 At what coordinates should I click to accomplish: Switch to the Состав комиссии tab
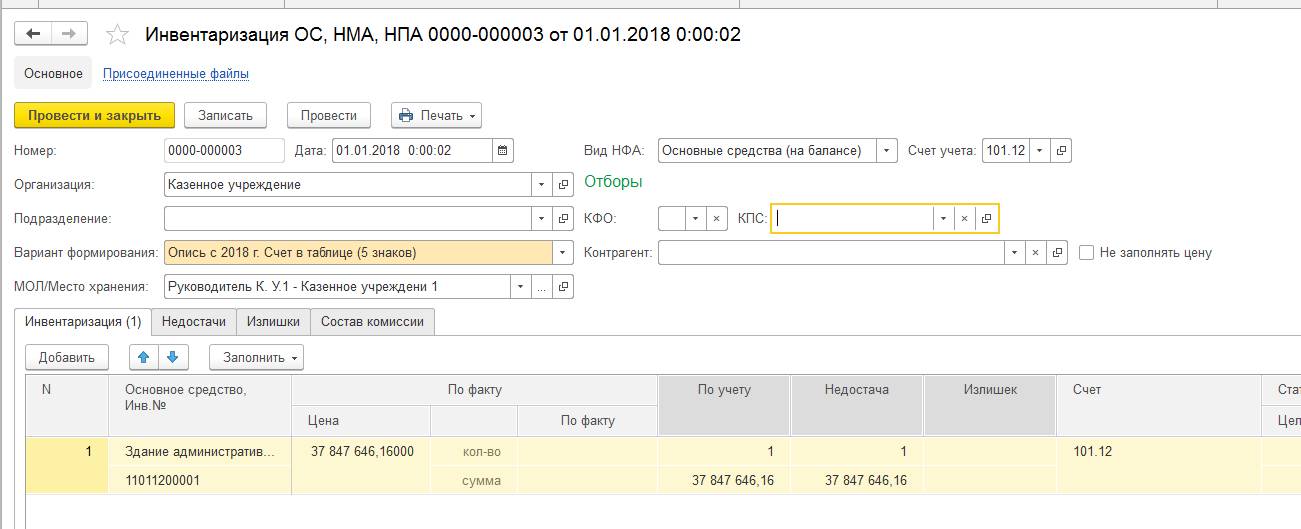[x=372, y=322]
